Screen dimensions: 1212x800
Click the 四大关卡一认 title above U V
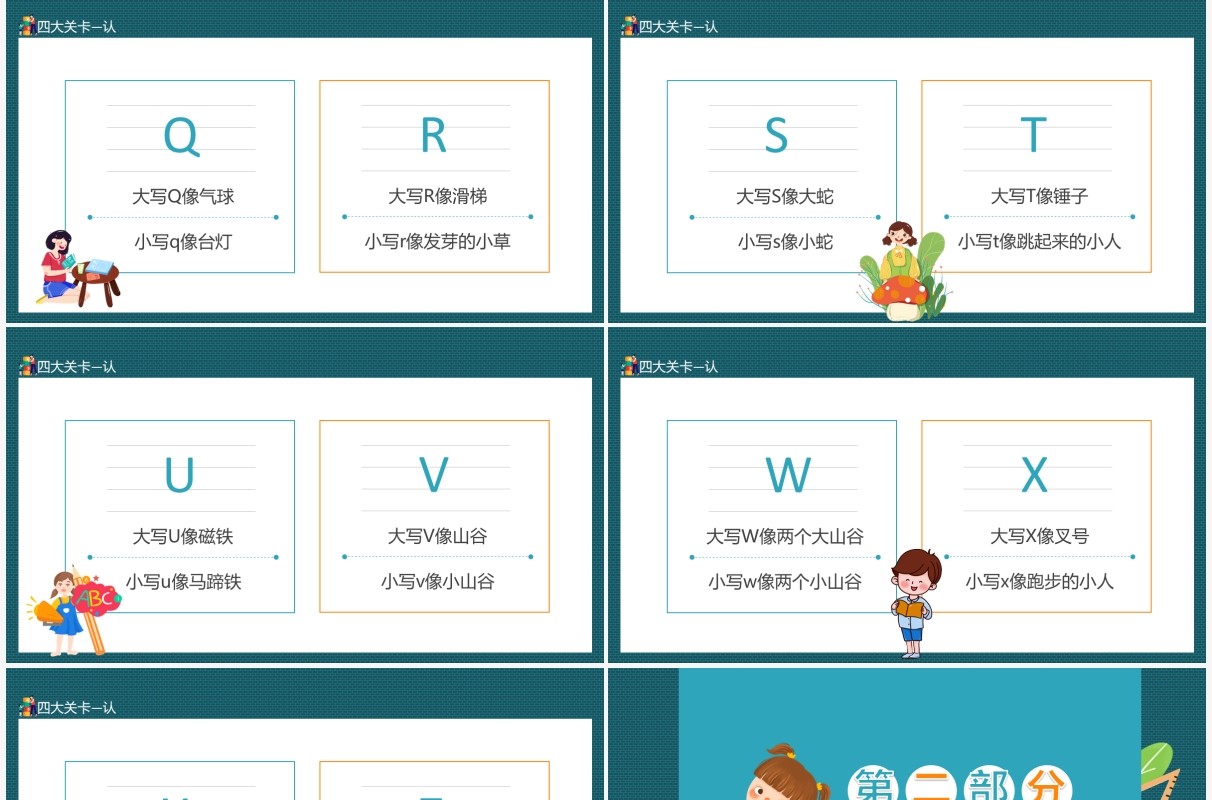point(77,367)
